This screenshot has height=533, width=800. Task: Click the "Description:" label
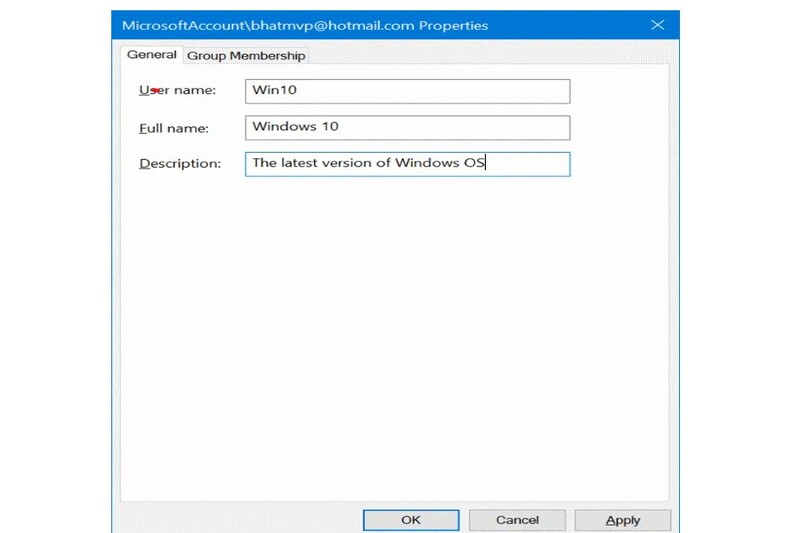click(x=180, y=164)
